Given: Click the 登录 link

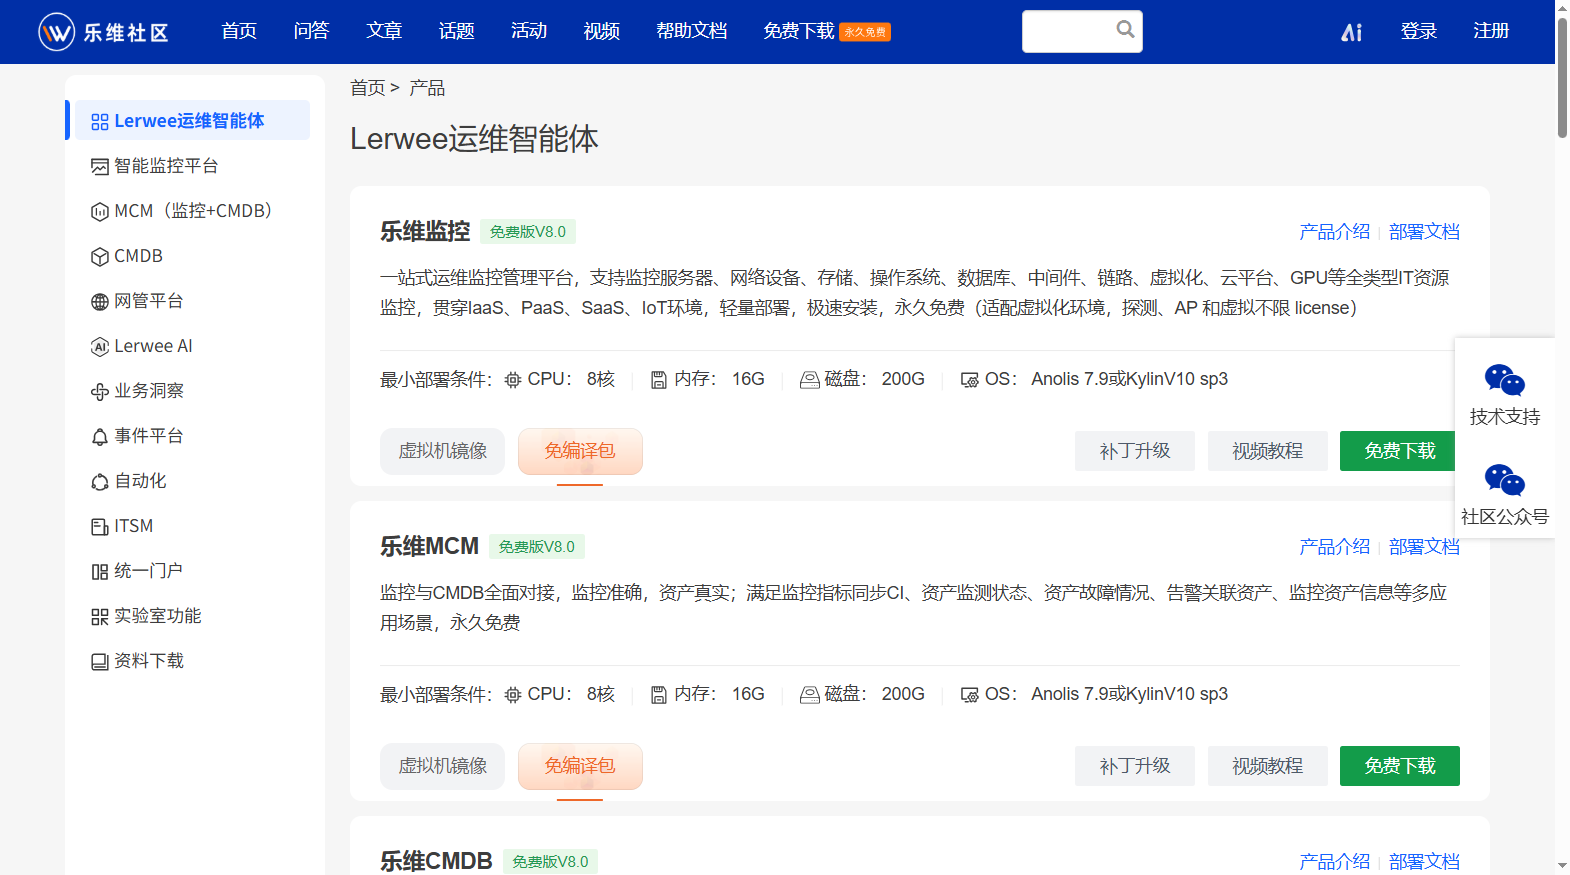Looking at the screenshot, I should (1419, 31).
